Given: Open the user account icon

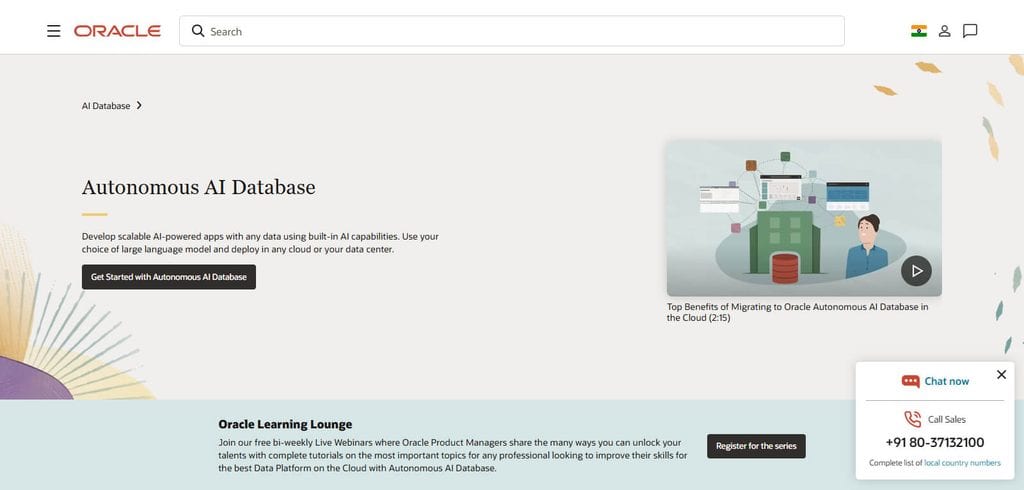Looking at the screenshot, I should [x=944, y=31].
